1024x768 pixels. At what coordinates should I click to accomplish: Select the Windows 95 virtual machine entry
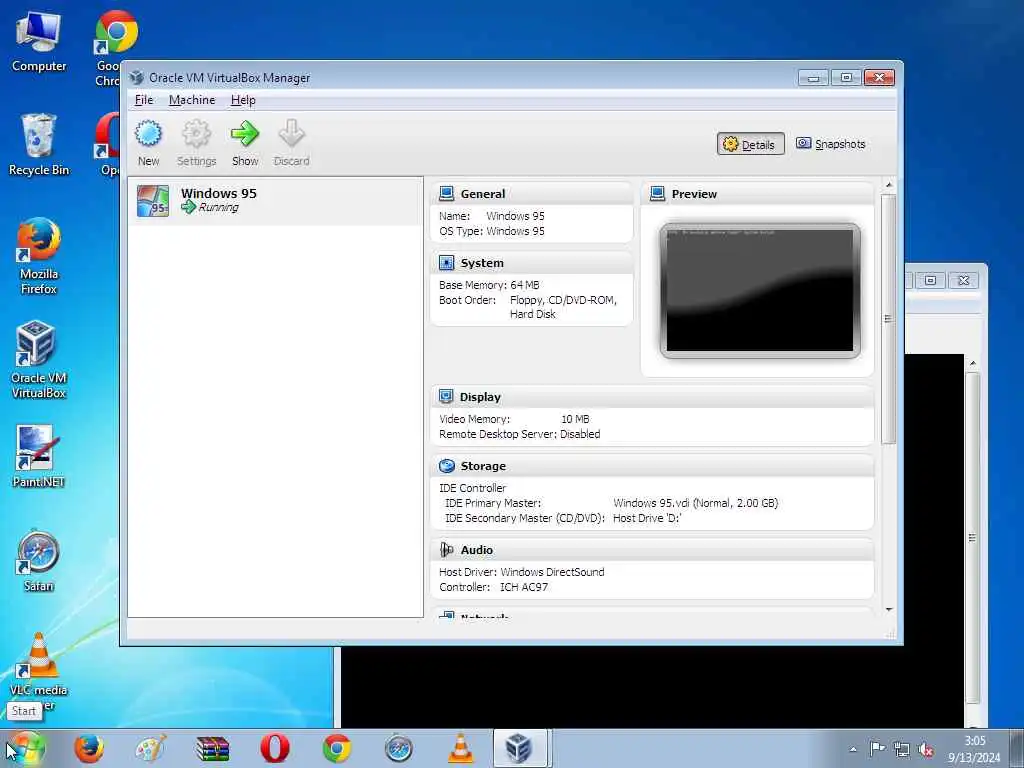point(275,200)
